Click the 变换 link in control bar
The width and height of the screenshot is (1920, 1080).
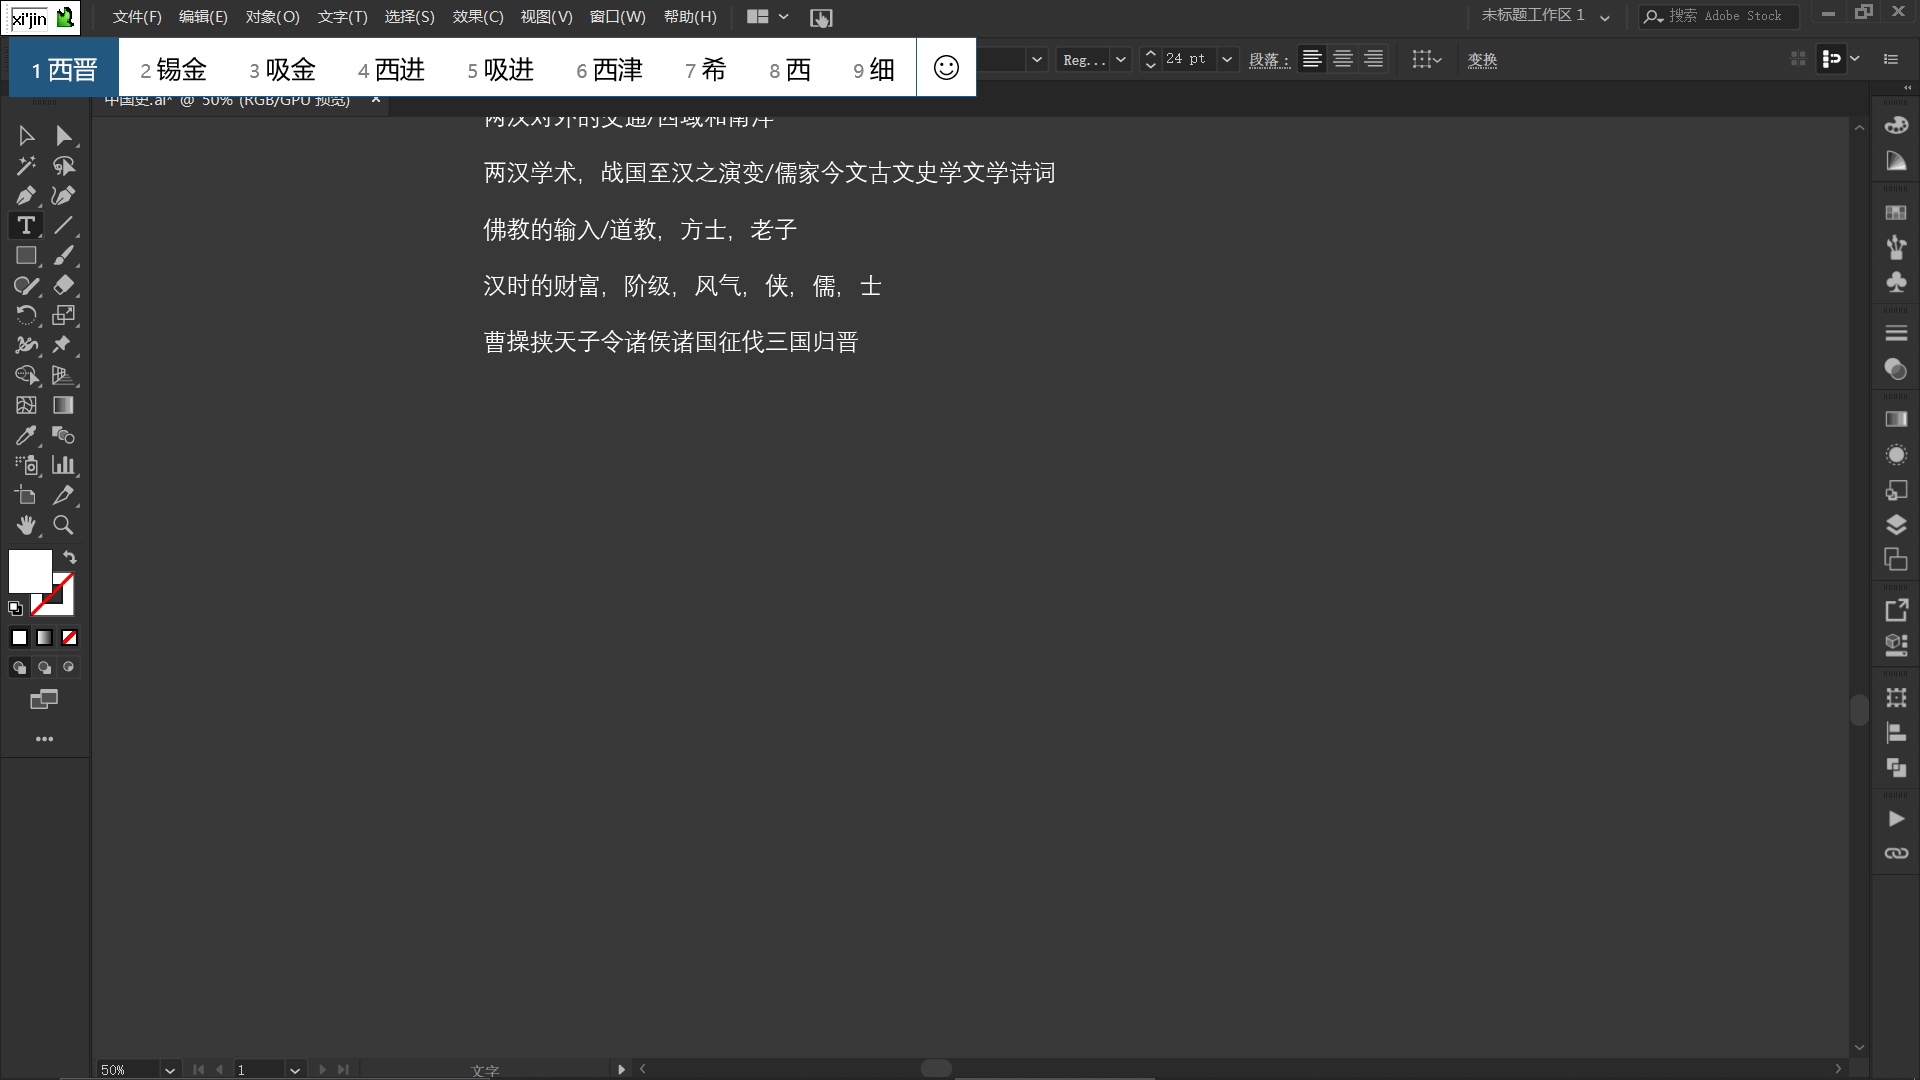(1482, 60)
